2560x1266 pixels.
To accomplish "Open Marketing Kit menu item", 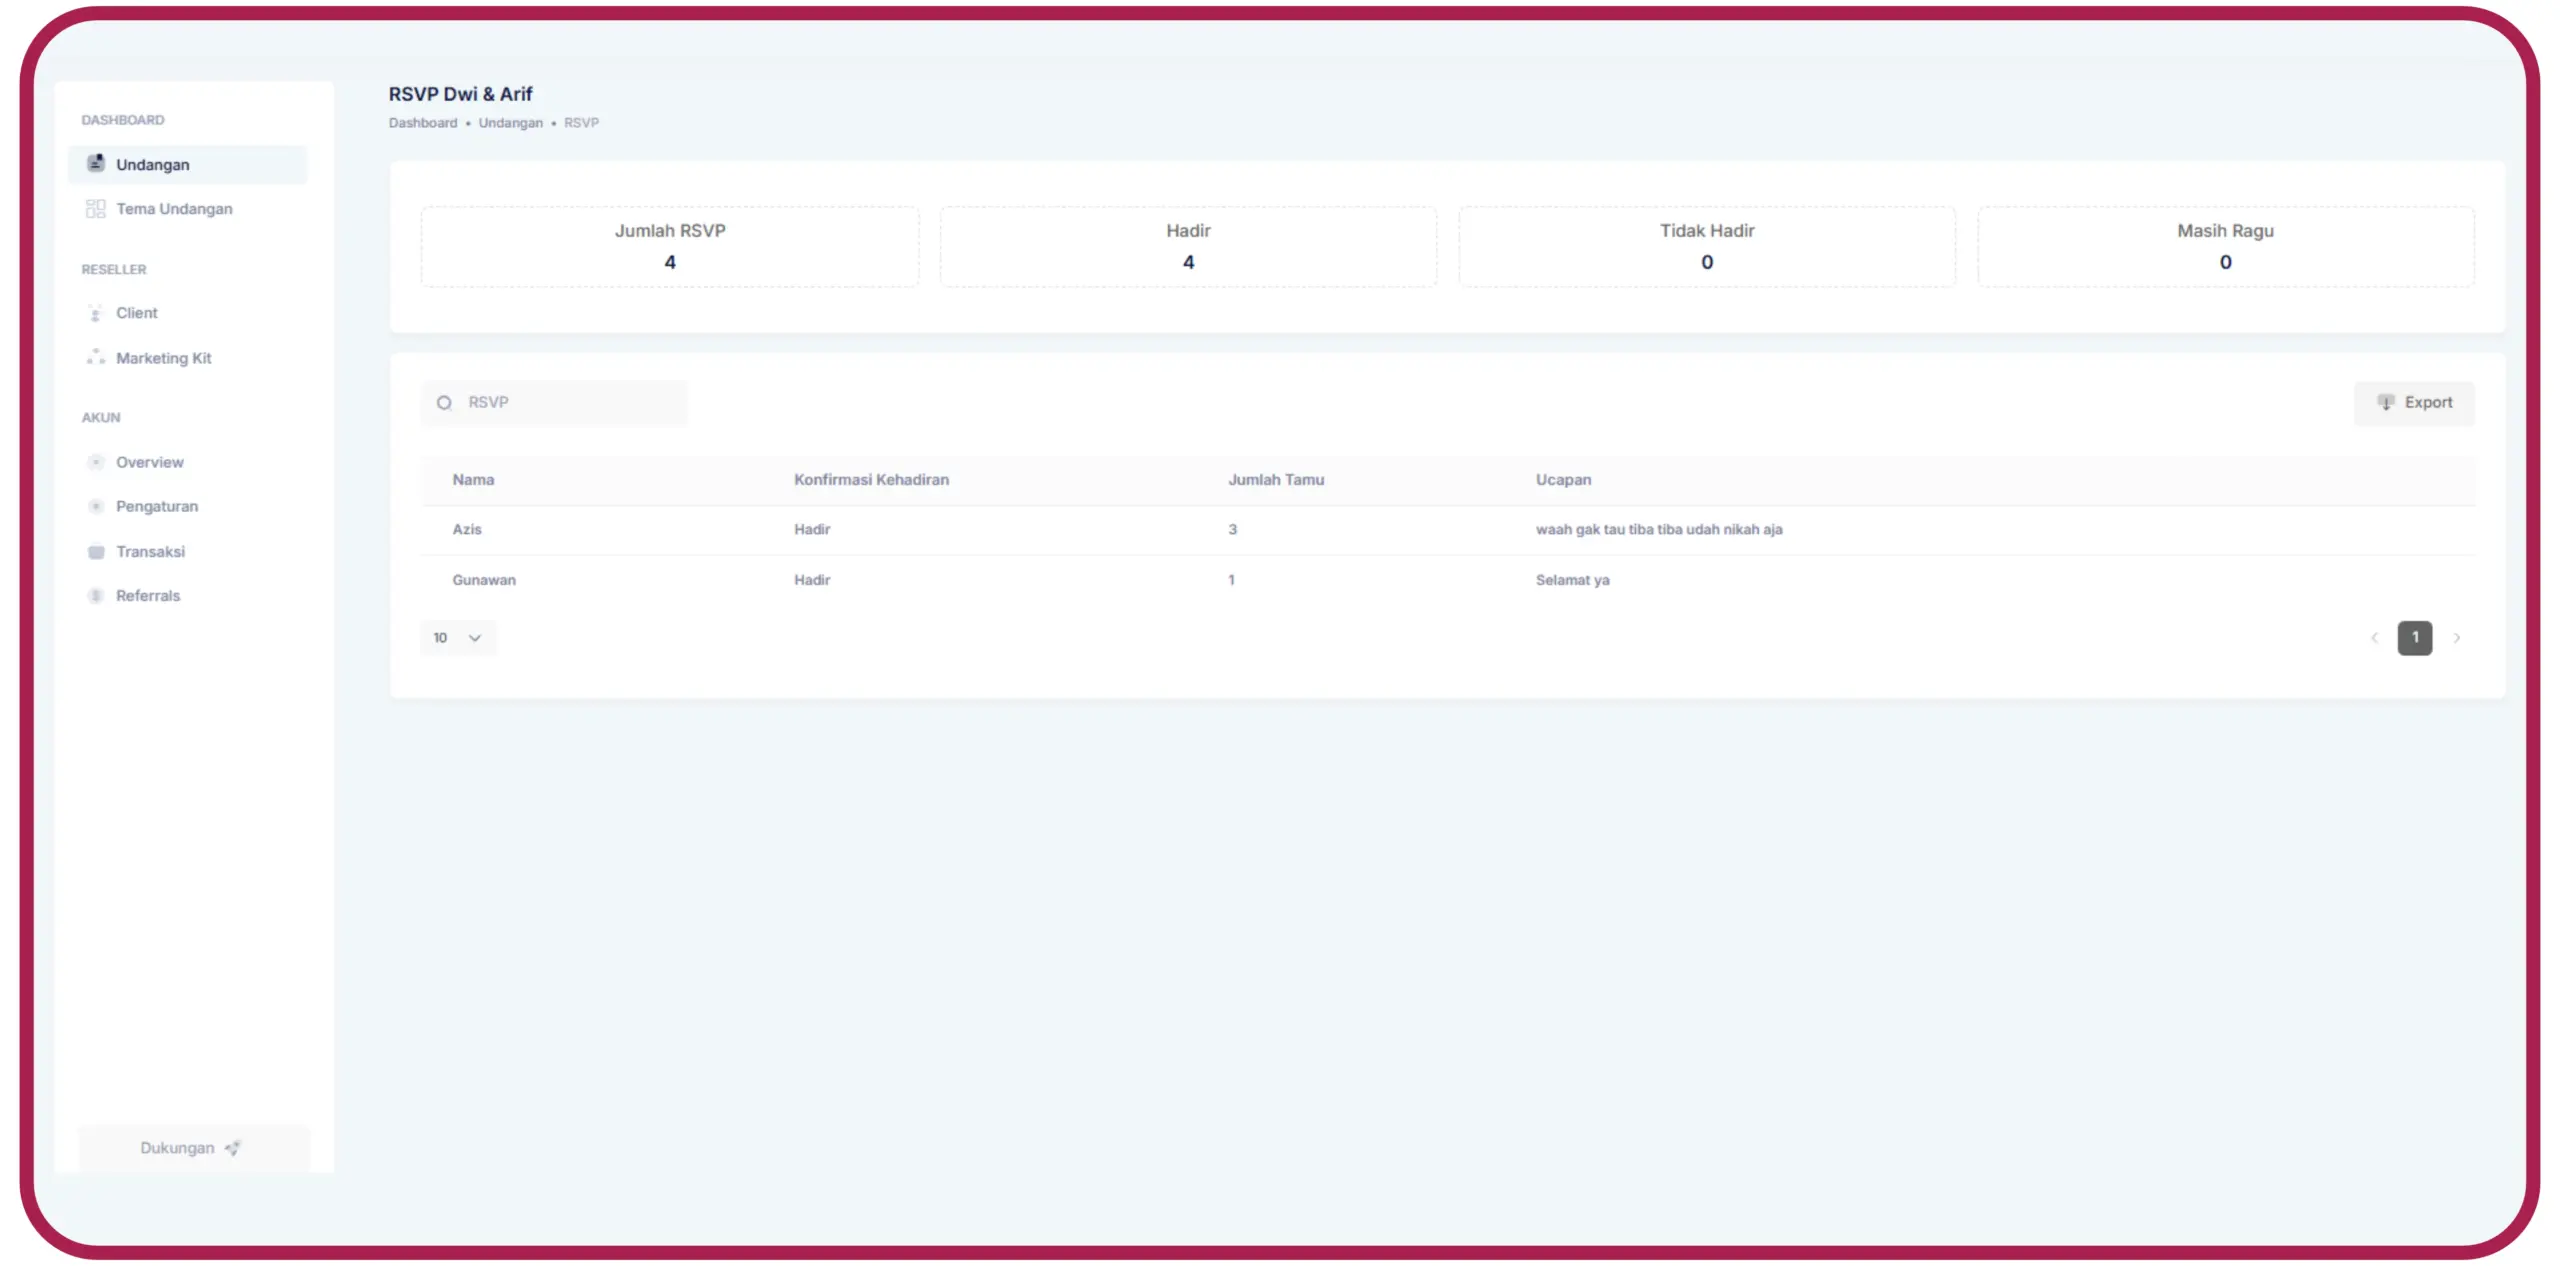I will (x=163, y=357).
